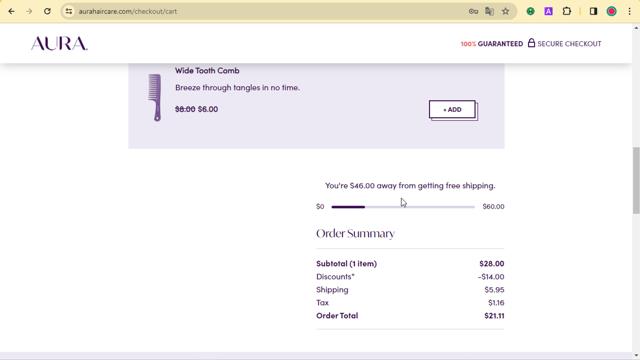Image resolution: width=640 pixels, height=360 pixels.
Task: Click the aurahaircare.com checkout URL field
Action: (127, 11)
